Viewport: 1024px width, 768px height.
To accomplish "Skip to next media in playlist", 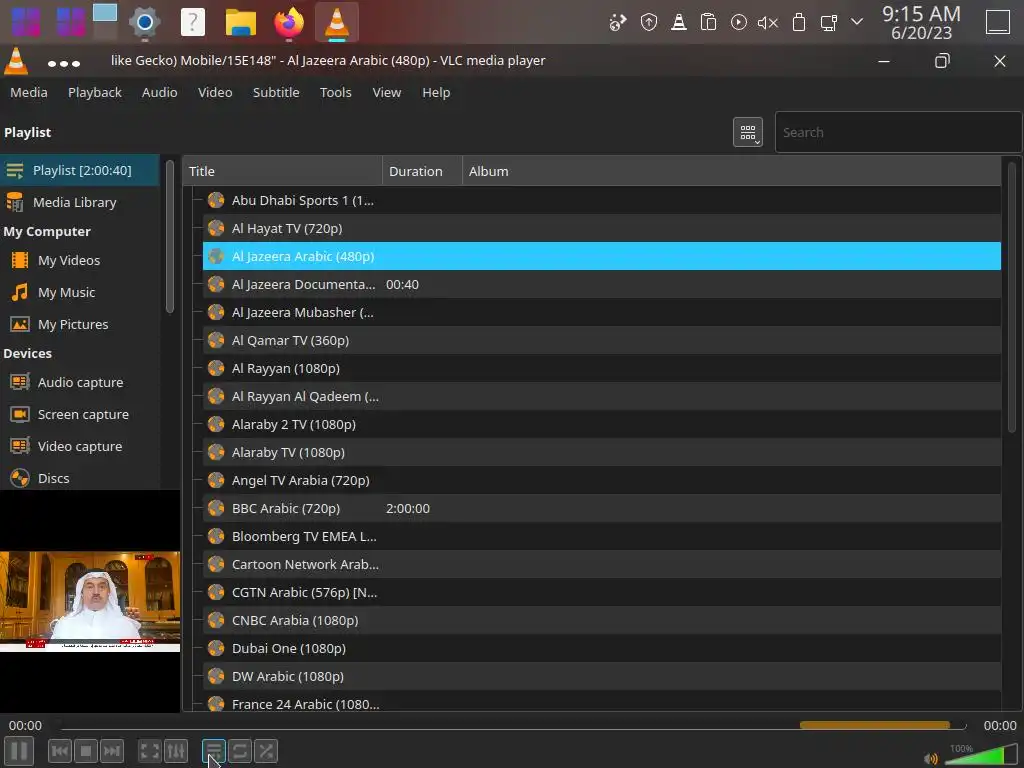I will 112,751.
